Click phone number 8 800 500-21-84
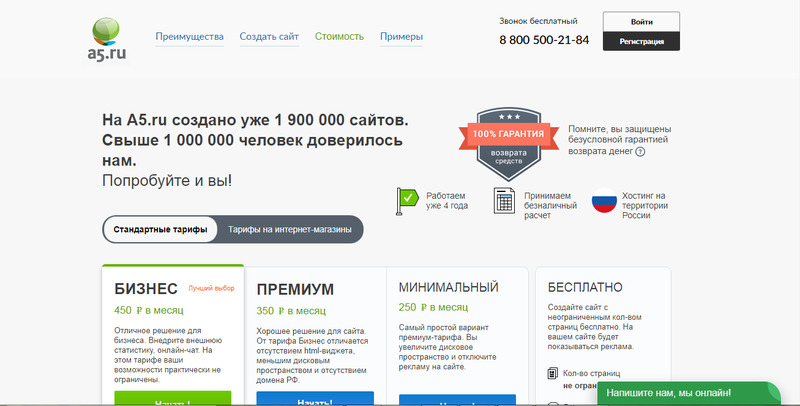The height and width of the screenshot is (406, 800). [x=544, y=40]
